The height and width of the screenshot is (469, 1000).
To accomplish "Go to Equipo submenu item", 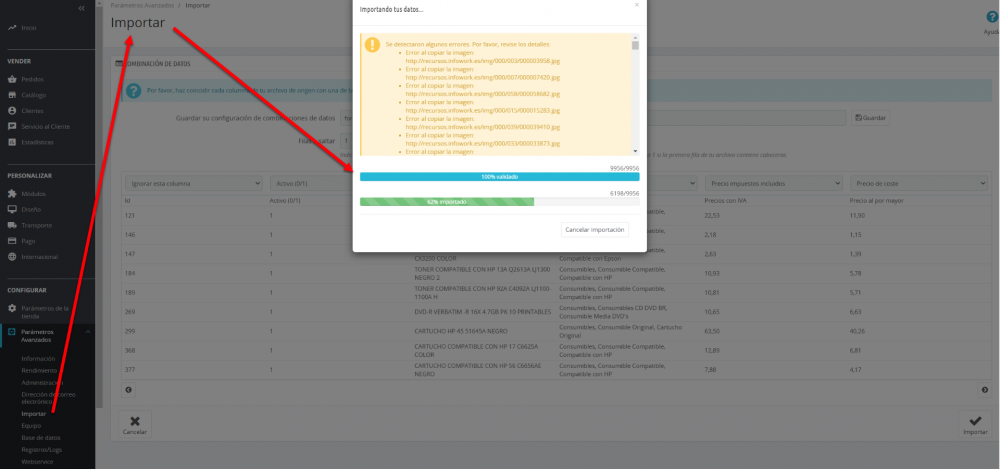I will pos(31,426).
